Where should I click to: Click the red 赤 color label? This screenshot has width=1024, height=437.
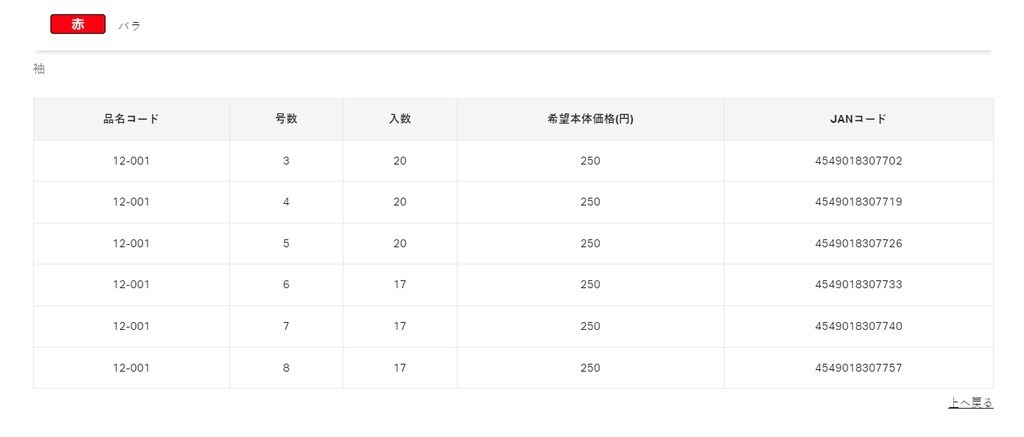pos(78,25)
